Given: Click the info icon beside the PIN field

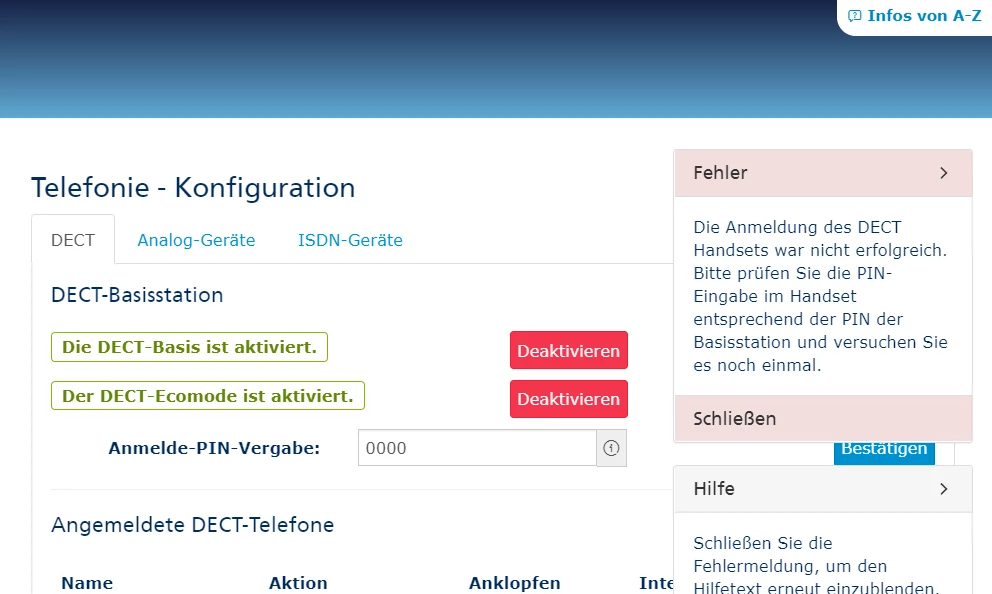Looking at the screenshot, I should tap(611, 448).
